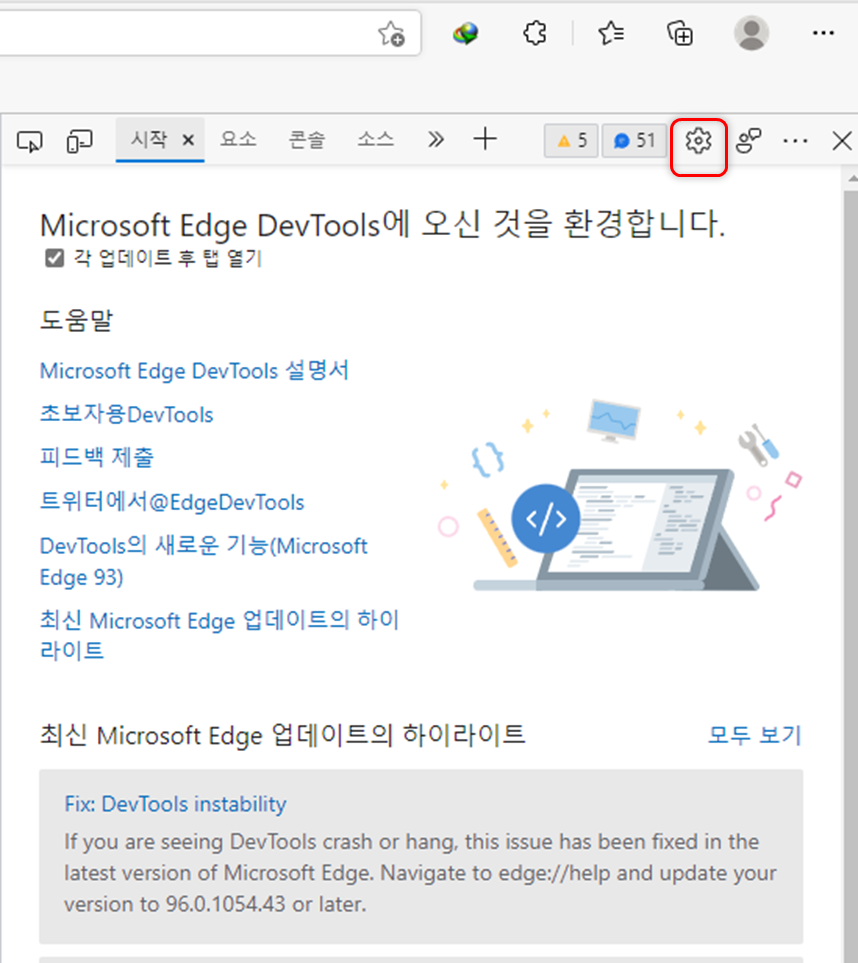
Task: Uncheck 각 업데이트 후 탭 열기 checkbox
Action: pyautogui.click(x=55, y=259)
